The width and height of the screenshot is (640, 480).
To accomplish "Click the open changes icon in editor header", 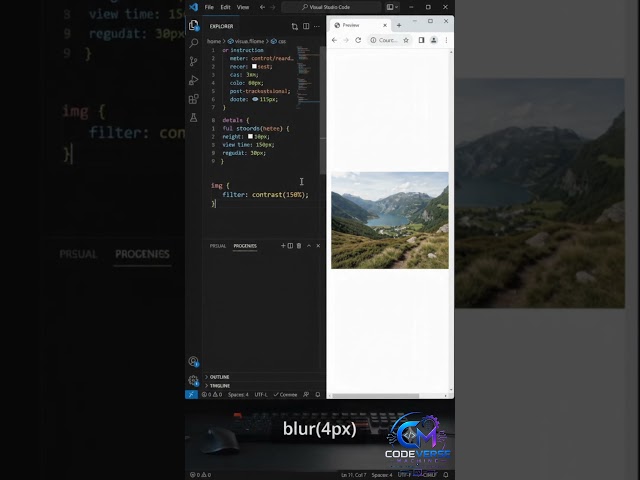I will tap(295, 27).
